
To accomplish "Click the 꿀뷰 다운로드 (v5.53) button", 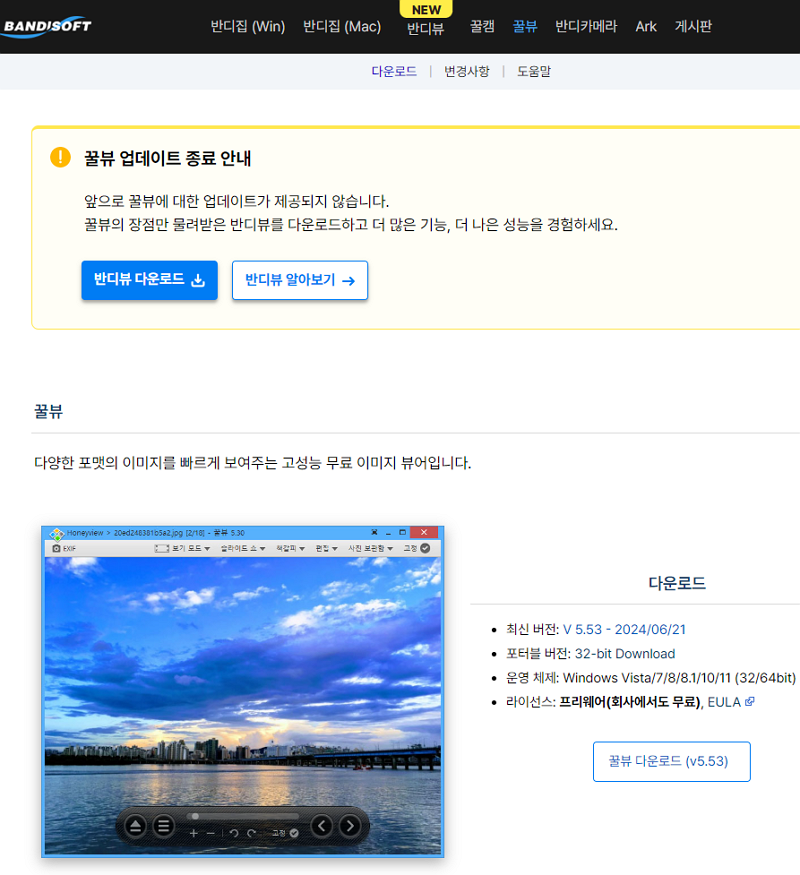I will (x=672, y=761).
